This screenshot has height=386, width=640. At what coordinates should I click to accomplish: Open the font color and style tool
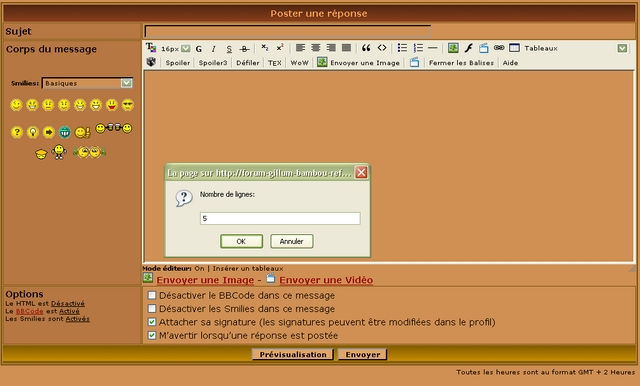151,48
